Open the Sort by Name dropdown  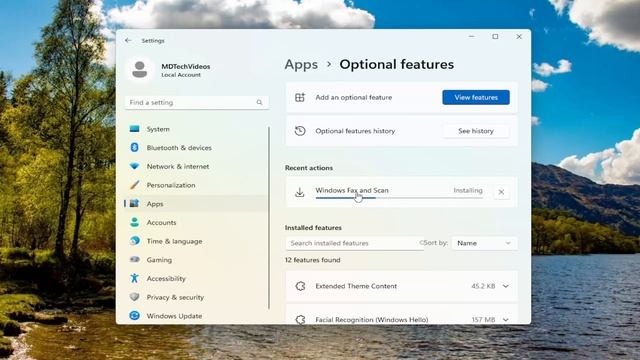[x=484, y=243]
